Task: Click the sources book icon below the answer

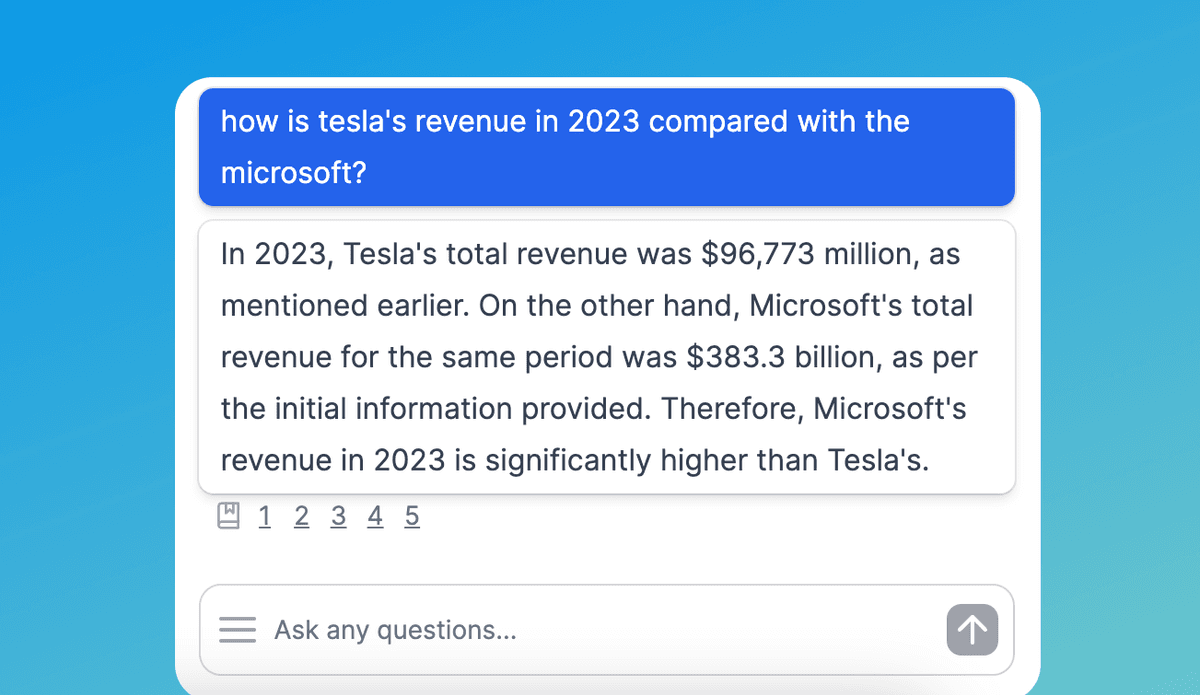Action: 229,516
